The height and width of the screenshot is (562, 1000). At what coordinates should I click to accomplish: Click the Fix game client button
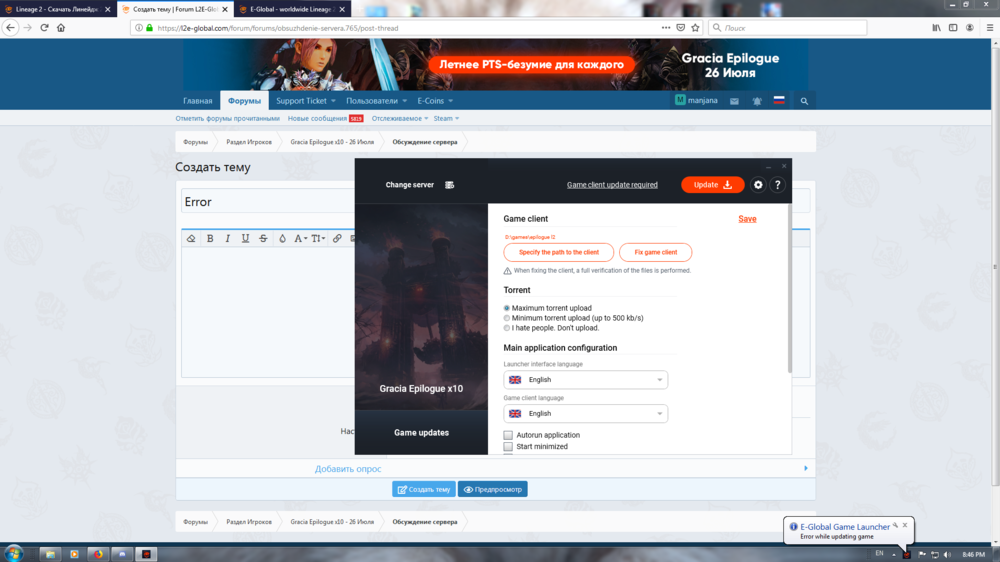[655, 252]
